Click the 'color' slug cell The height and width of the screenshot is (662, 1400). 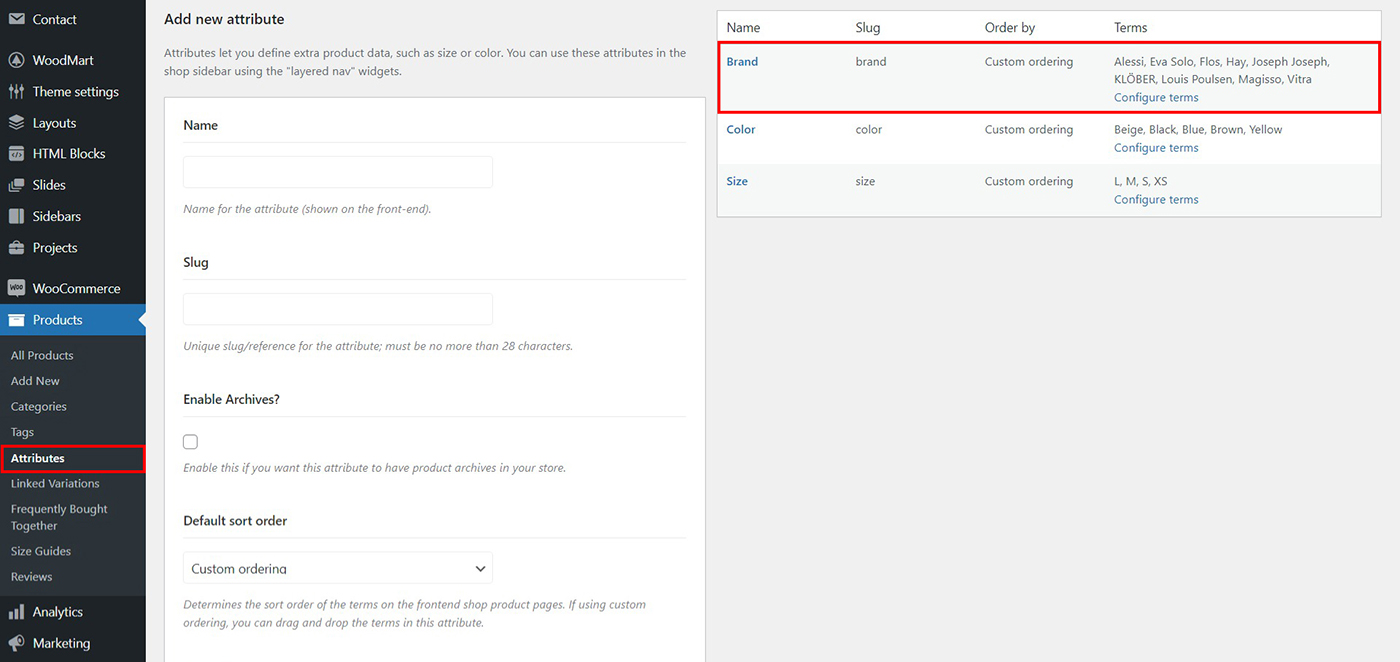pos(869,130)
